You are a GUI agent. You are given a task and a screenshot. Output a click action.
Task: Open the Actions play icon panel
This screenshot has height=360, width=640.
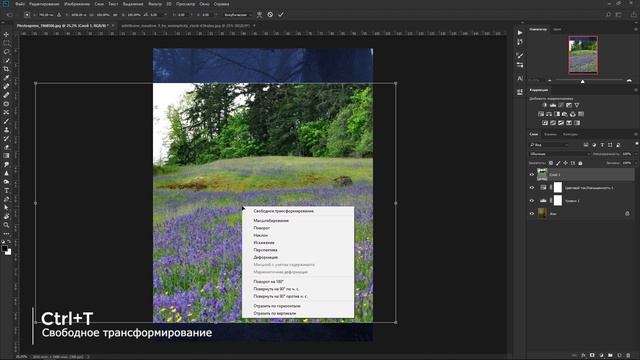point(520,33)
